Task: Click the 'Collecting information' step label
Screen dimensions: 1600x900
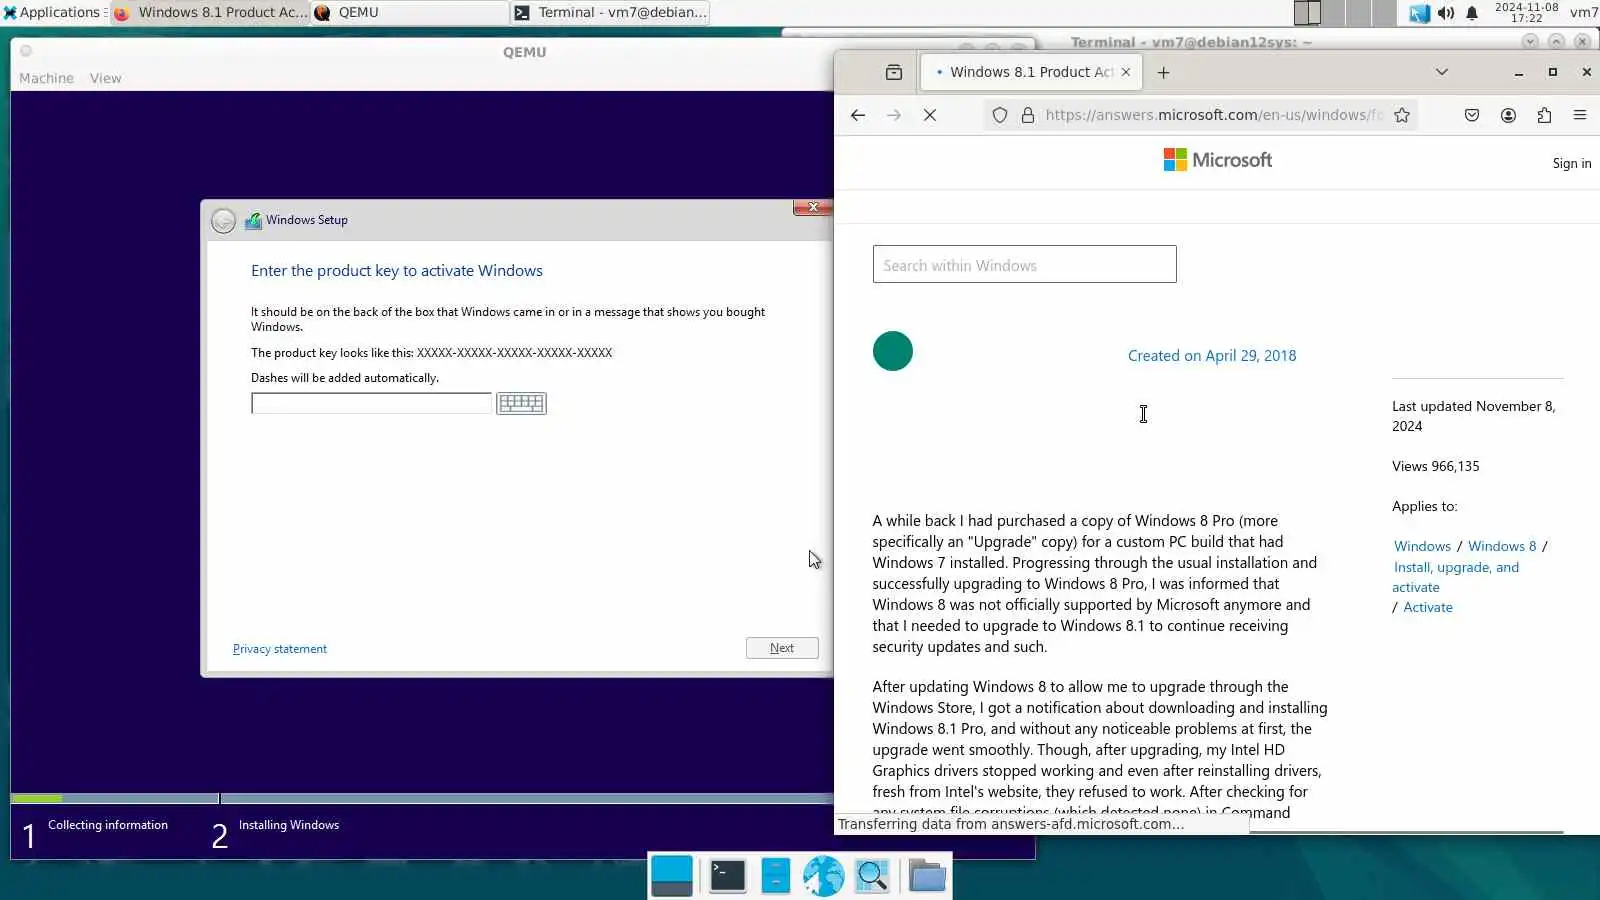Action: coord(108,825)
